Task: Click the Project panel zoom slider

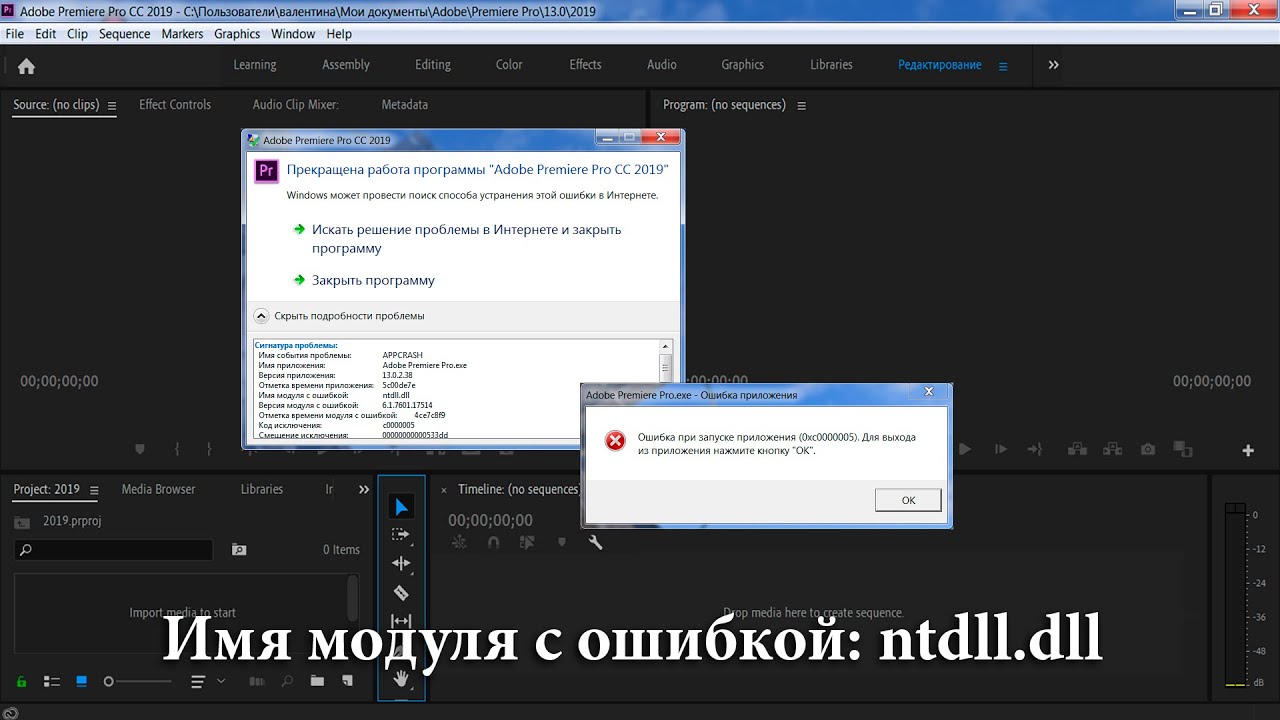Action: tap(137, 681)
